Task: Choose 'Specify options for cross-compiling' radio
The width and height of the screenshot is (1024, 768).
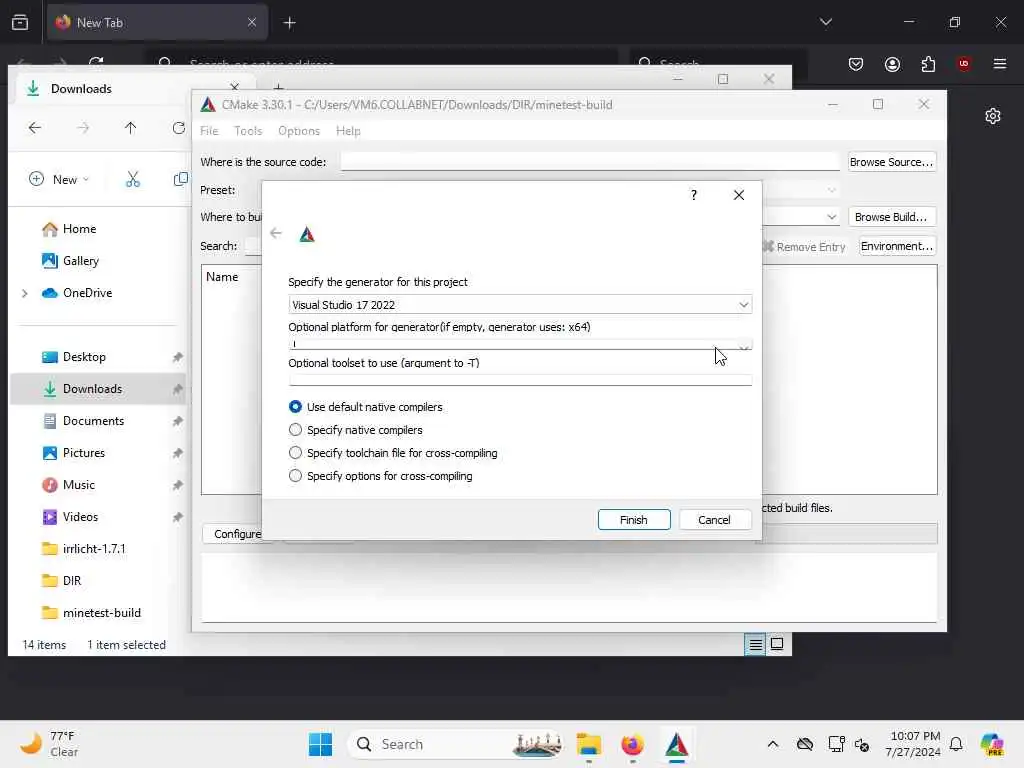Action: point(295,475)
